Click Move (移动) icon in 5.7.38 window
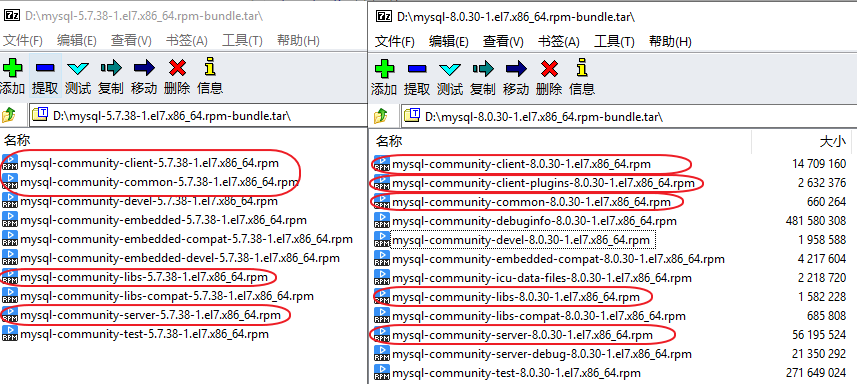 point(144,68)
